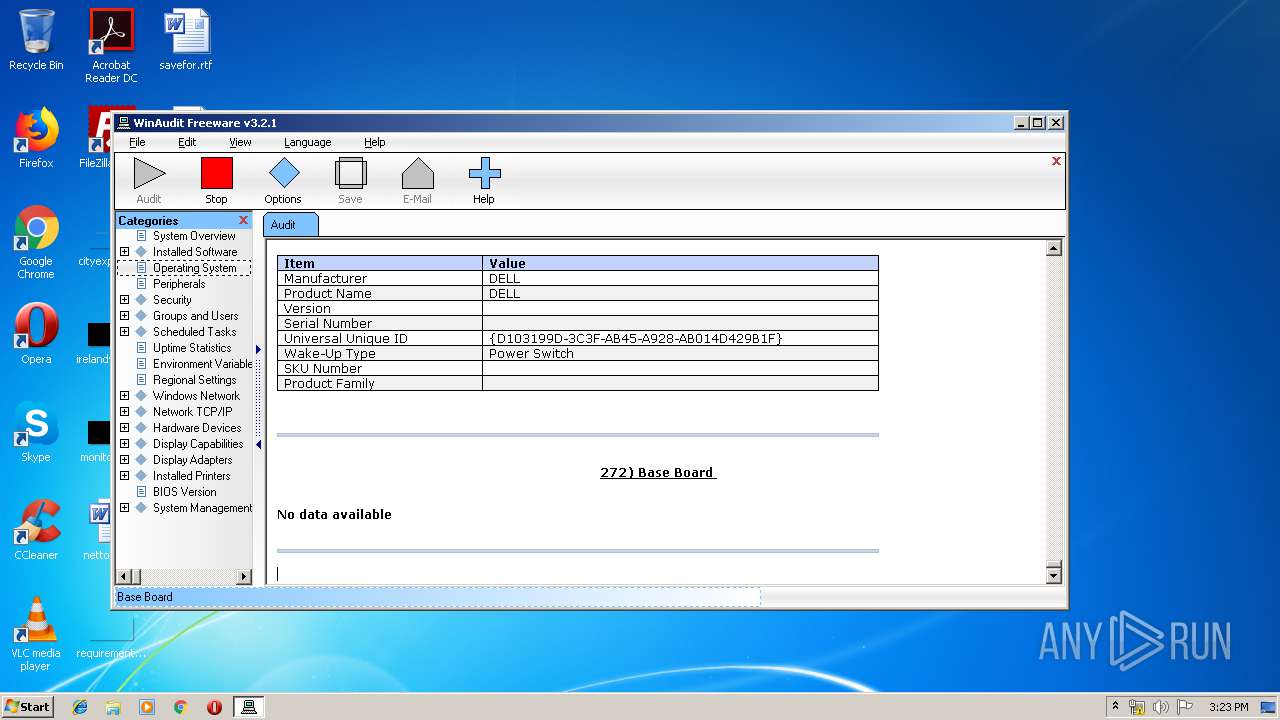This screenshot has width=1280, height=720.
Task: Click the Universal Unique ID value
Action: 636,339
